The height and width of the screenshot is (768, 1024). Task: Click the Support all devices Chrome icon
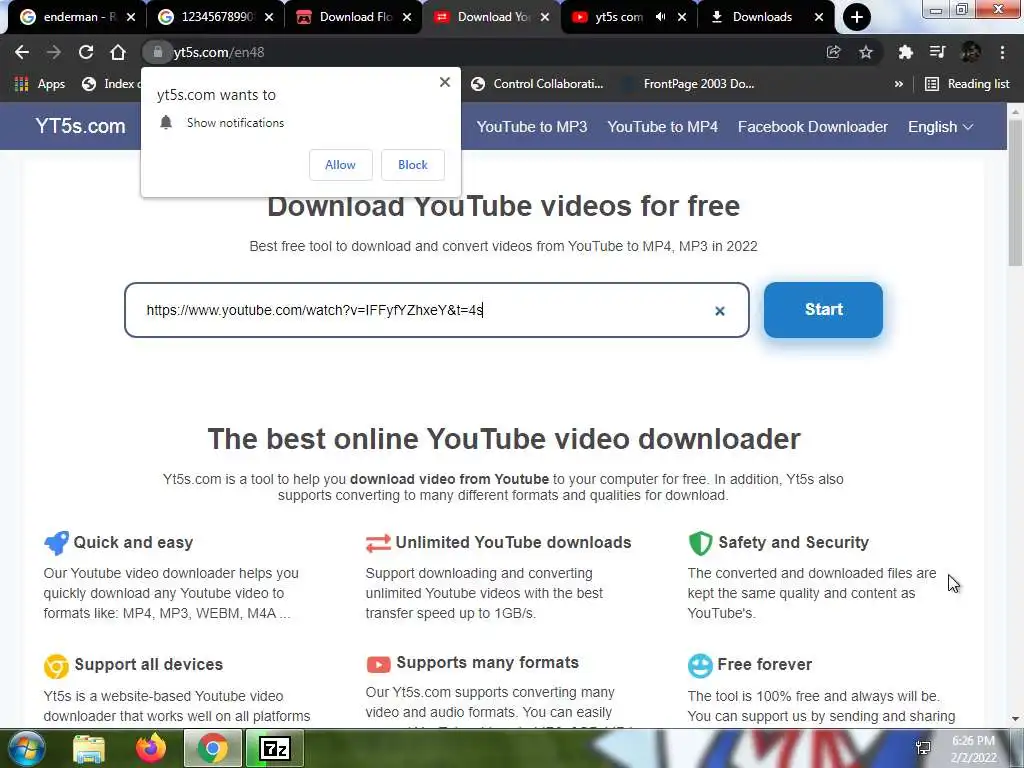coord(56,666)
